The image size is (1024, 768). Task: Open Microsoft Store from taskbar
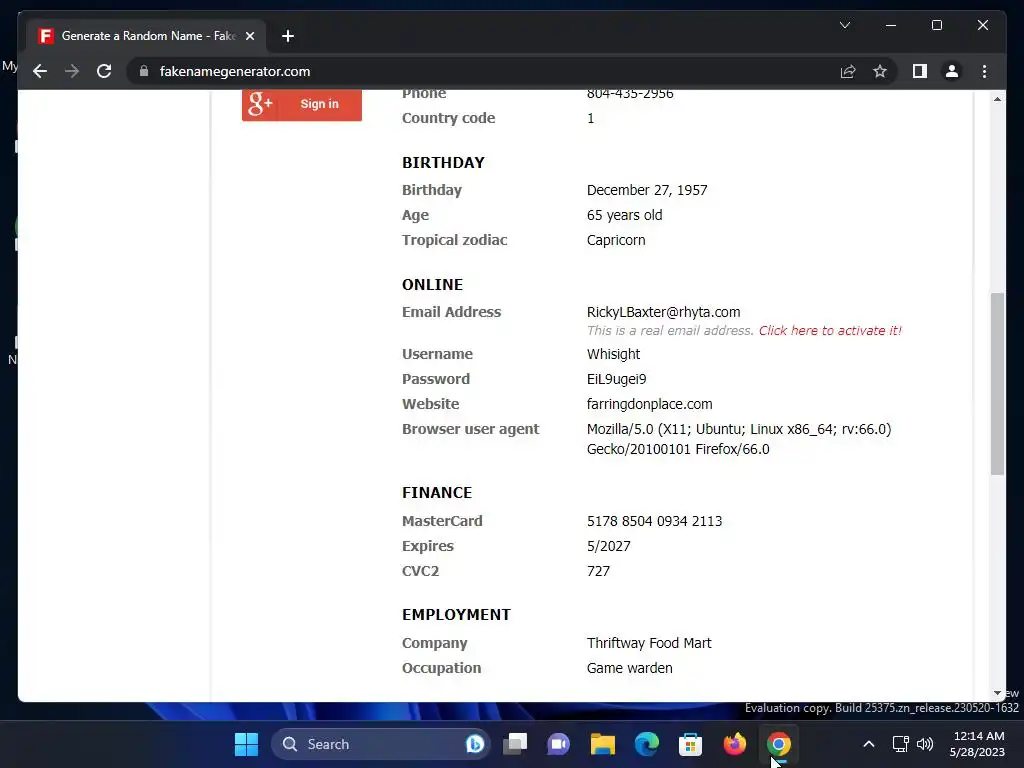690,744
